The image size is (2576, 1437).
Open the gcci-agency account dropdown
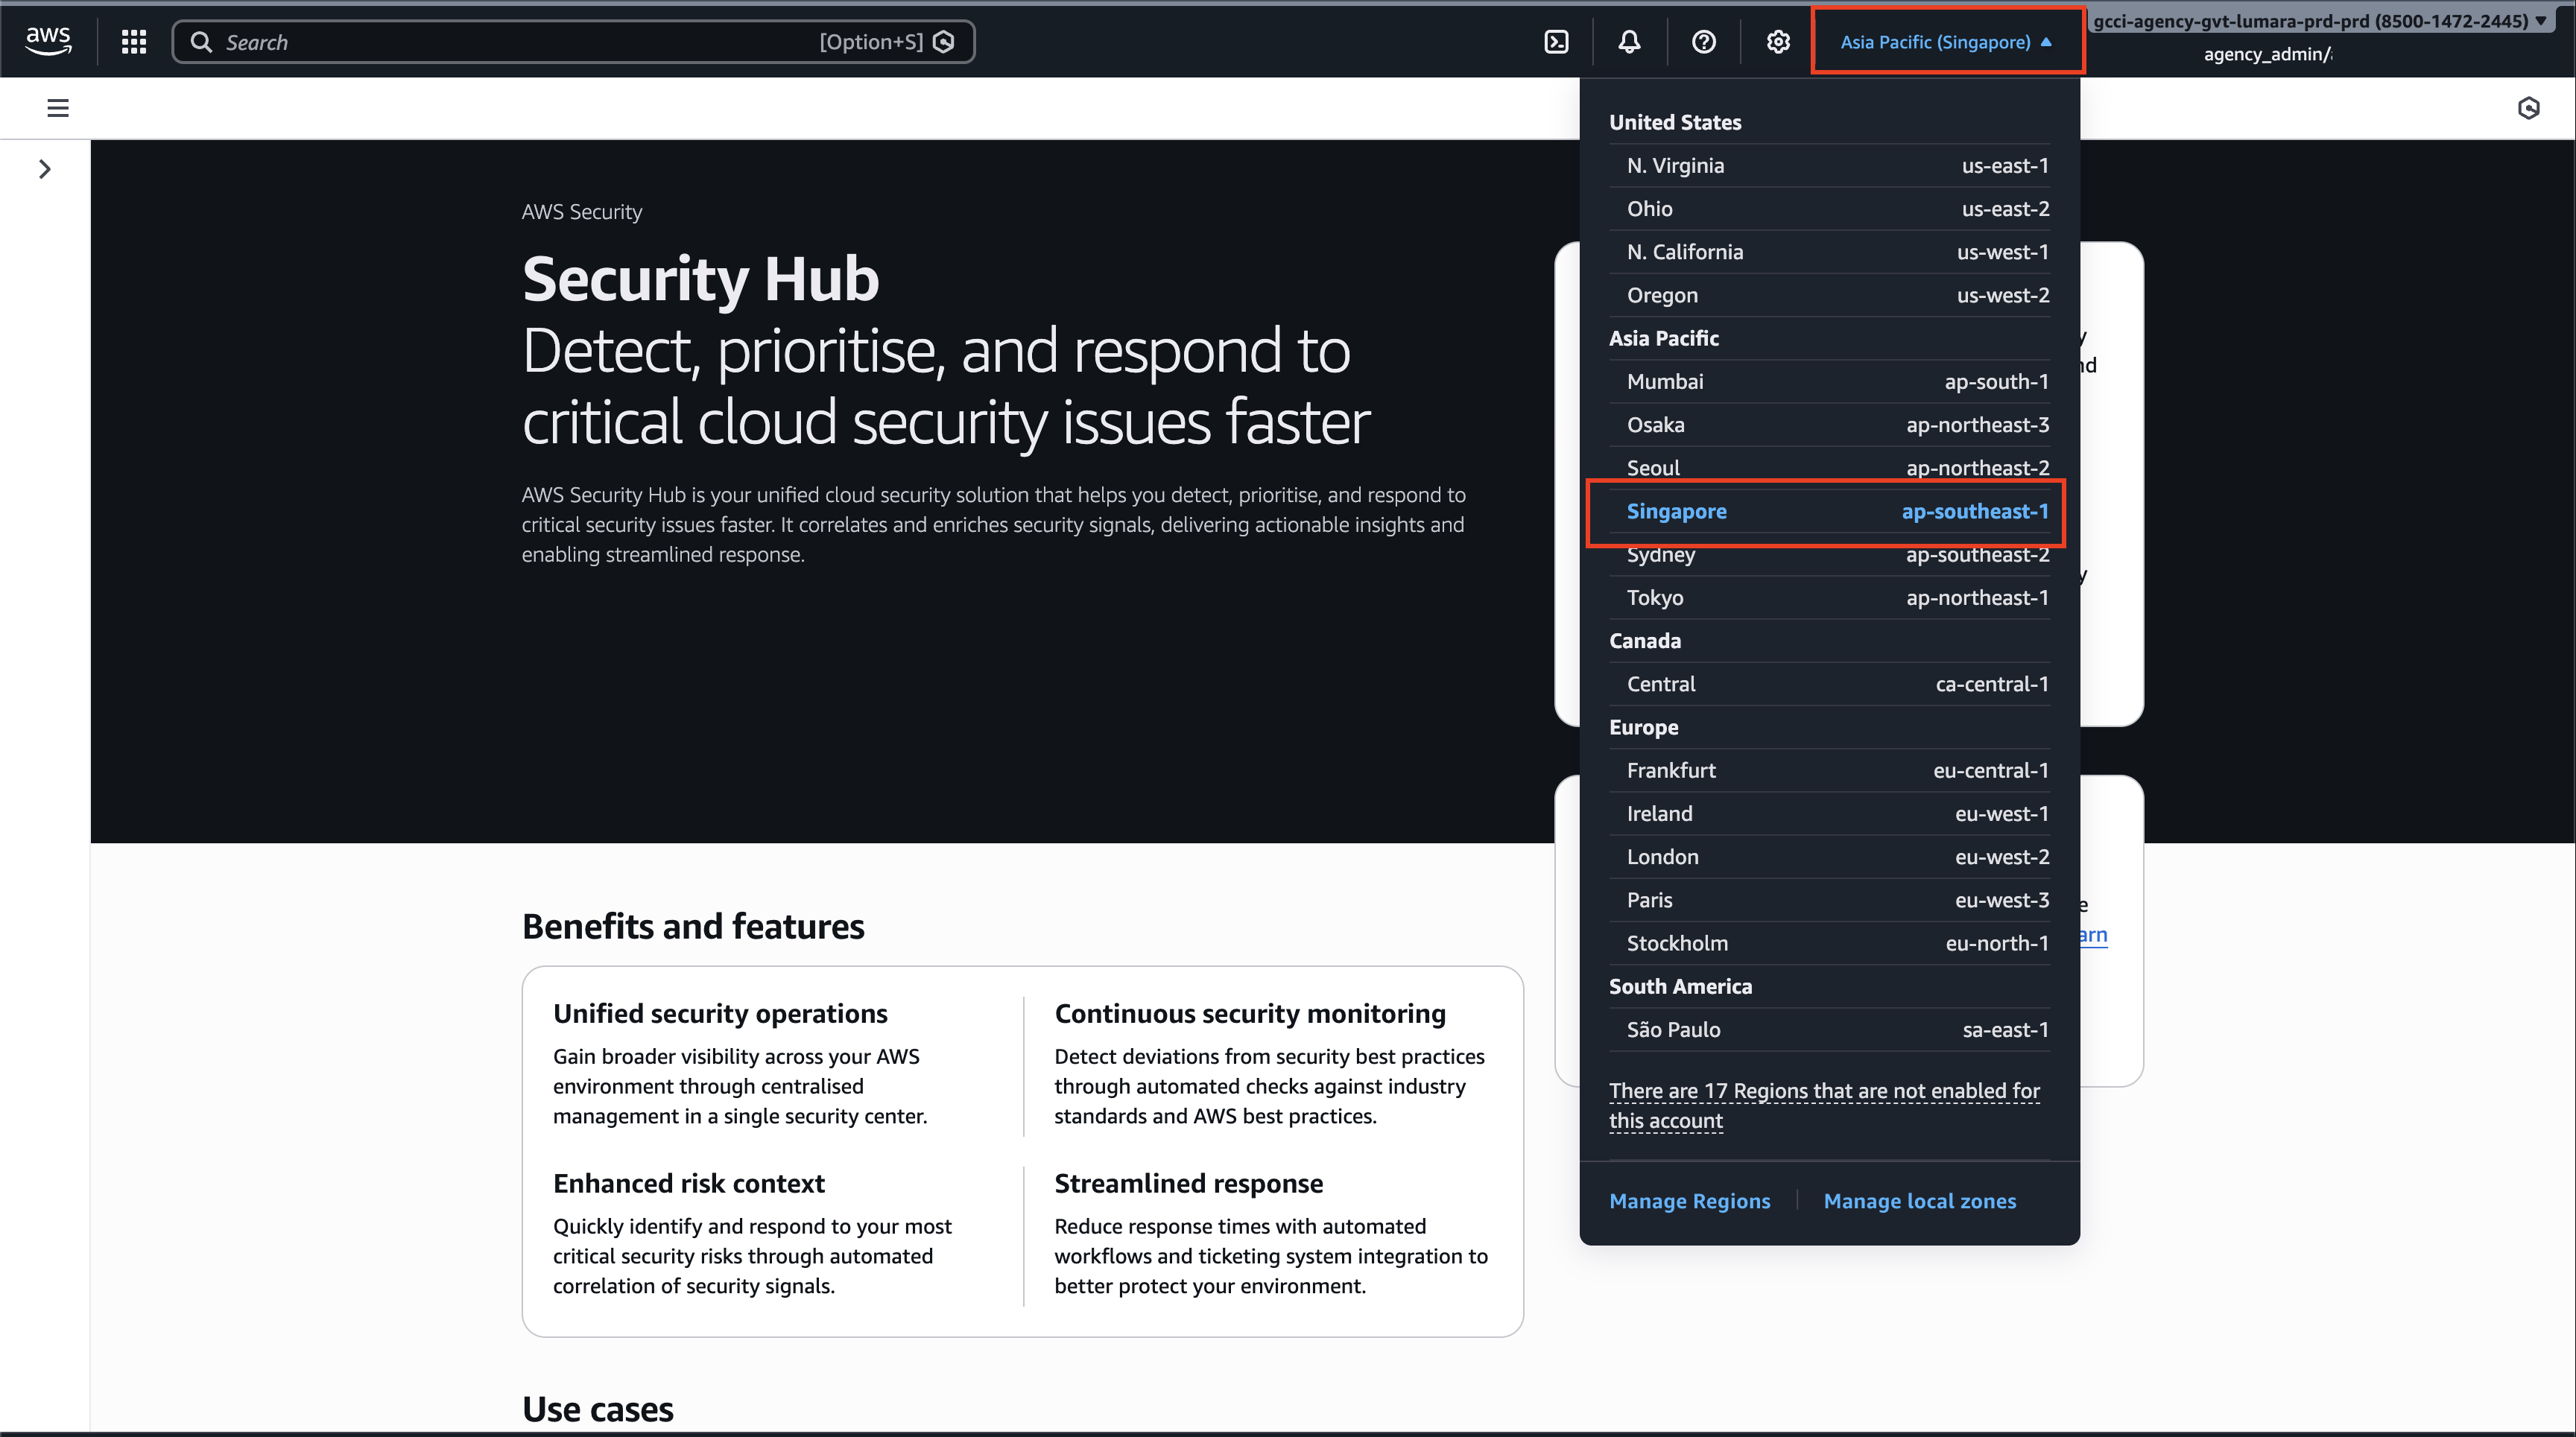[x=2320, y=20]
